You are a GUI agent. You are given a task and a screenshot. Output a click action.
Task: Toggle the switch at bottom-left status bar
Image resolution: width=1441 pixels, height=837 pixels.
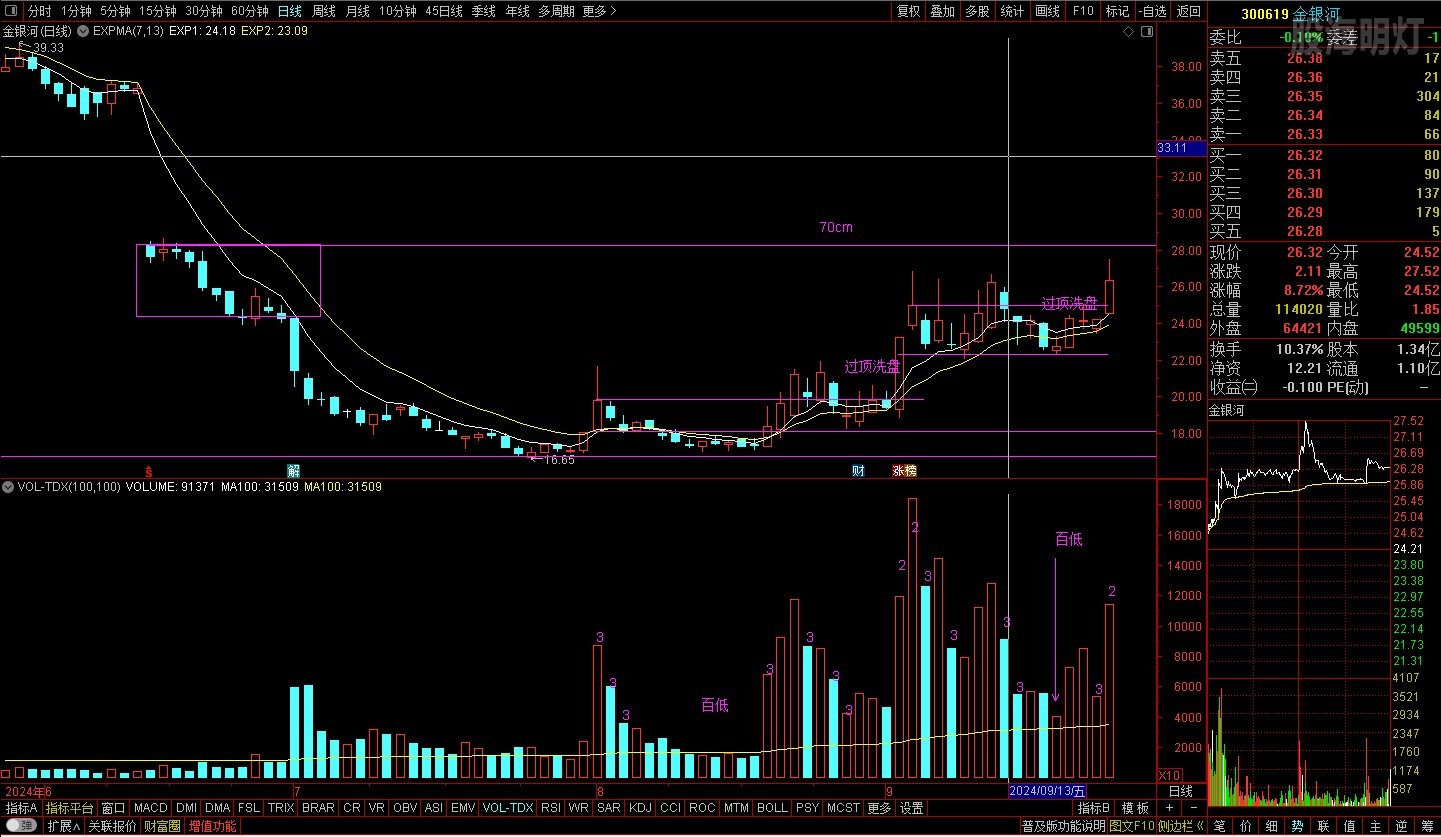click(x=22, y=826)
